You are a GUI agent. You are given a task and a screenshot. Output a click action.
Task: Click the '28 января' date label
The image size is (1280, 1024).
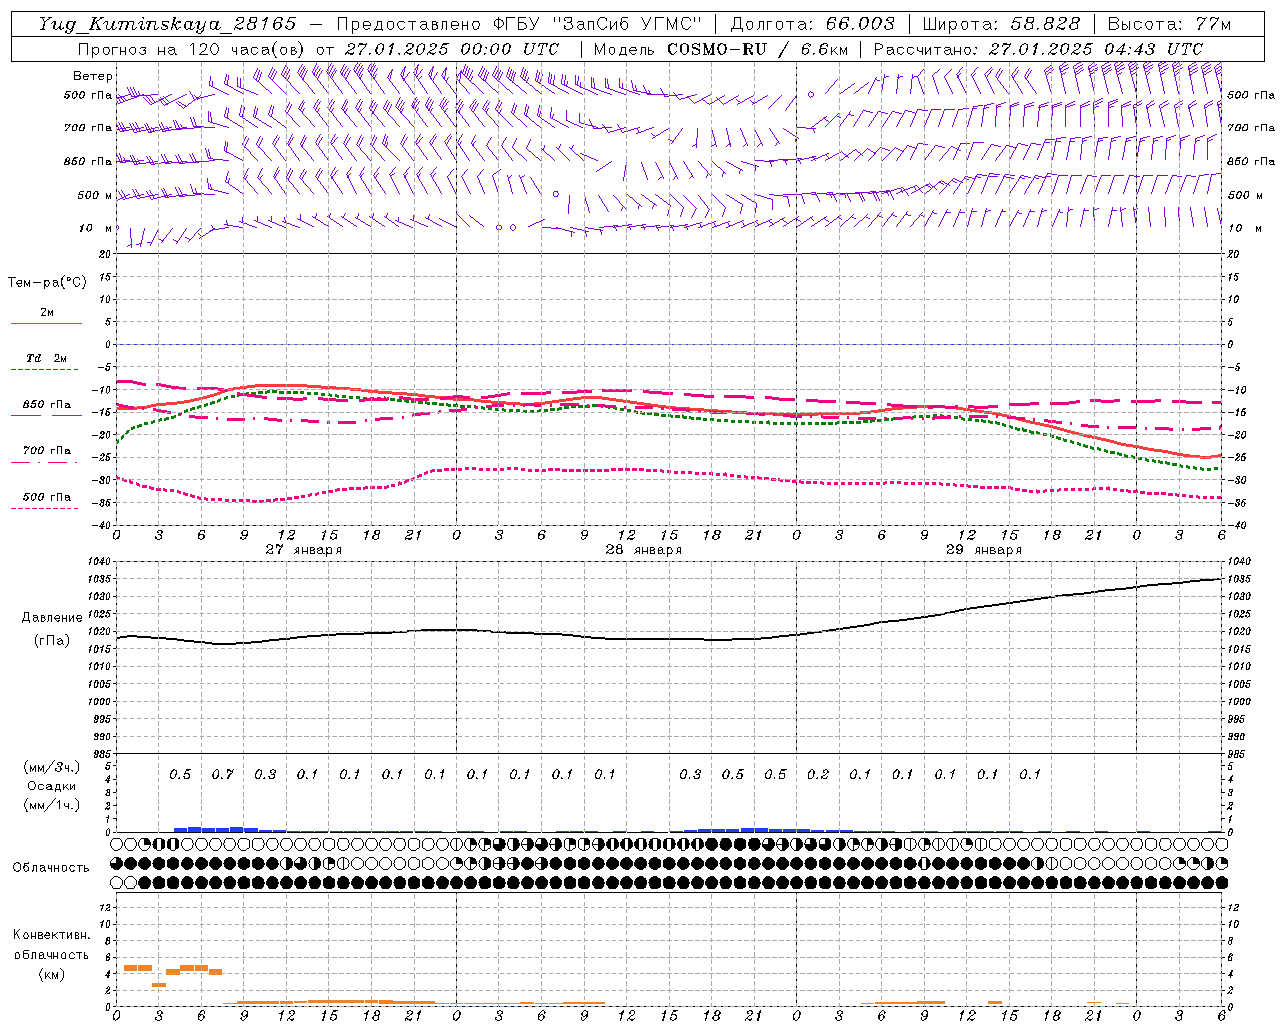pos(644,550)
